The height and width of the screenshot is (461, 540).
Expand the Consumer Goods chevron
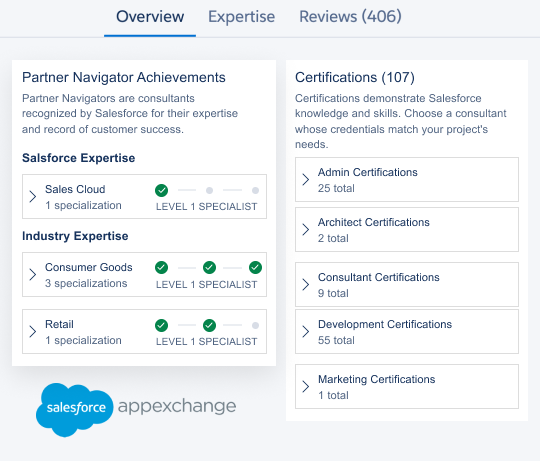pyautogui.click(x=33, y=274)
